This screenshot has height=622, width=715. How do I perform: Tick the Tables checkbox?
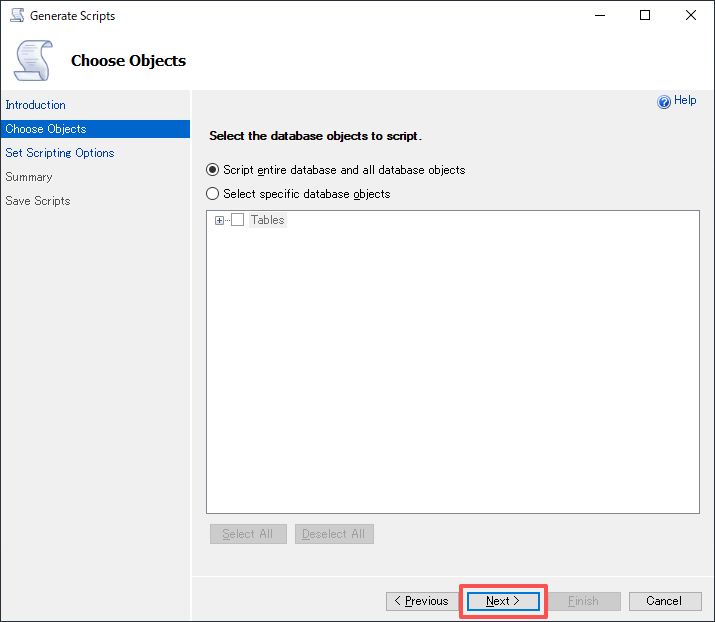237,220
